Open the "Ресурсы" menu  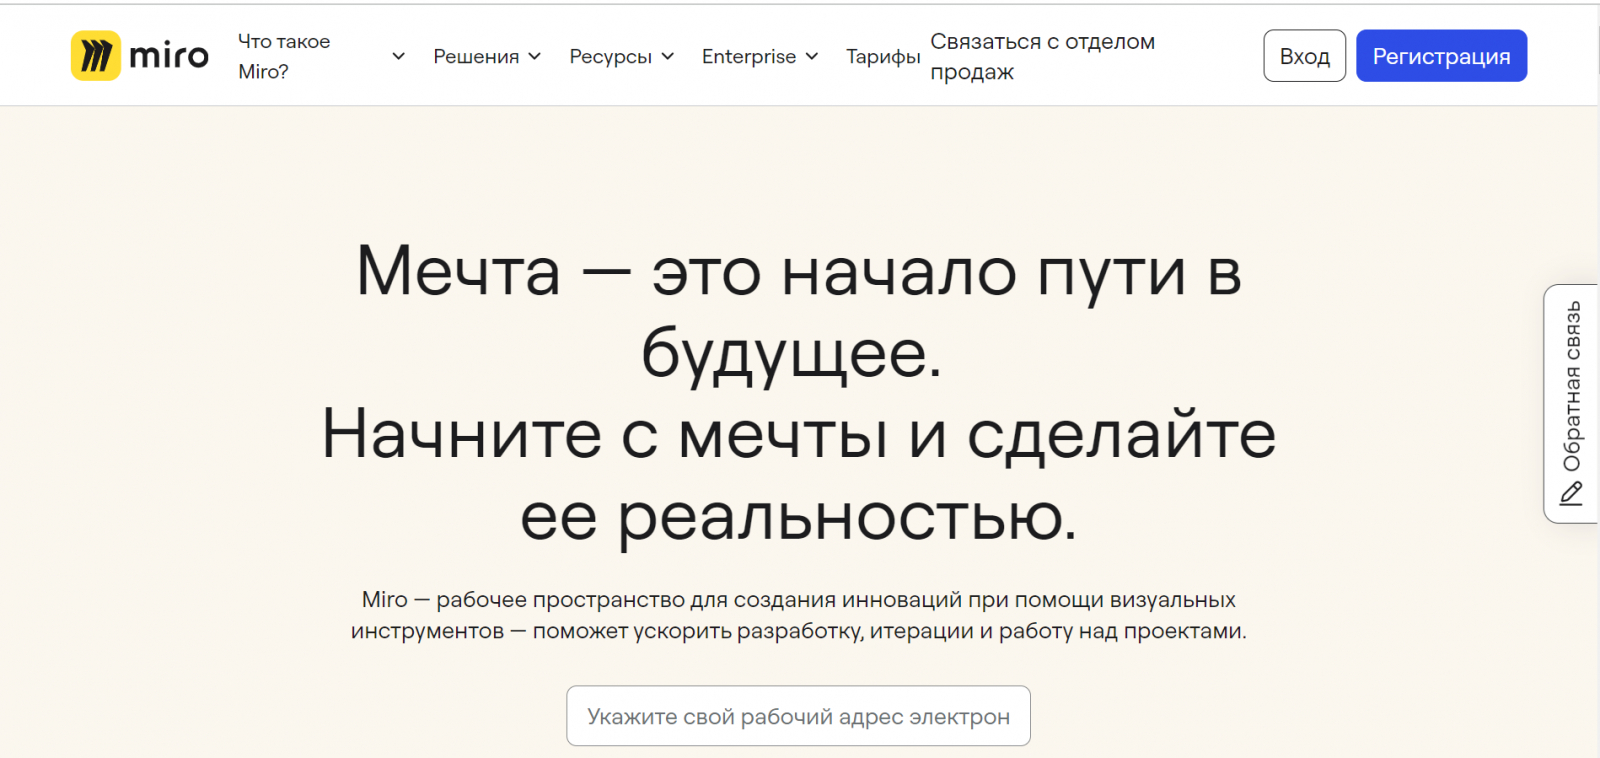tap(610, 57)
